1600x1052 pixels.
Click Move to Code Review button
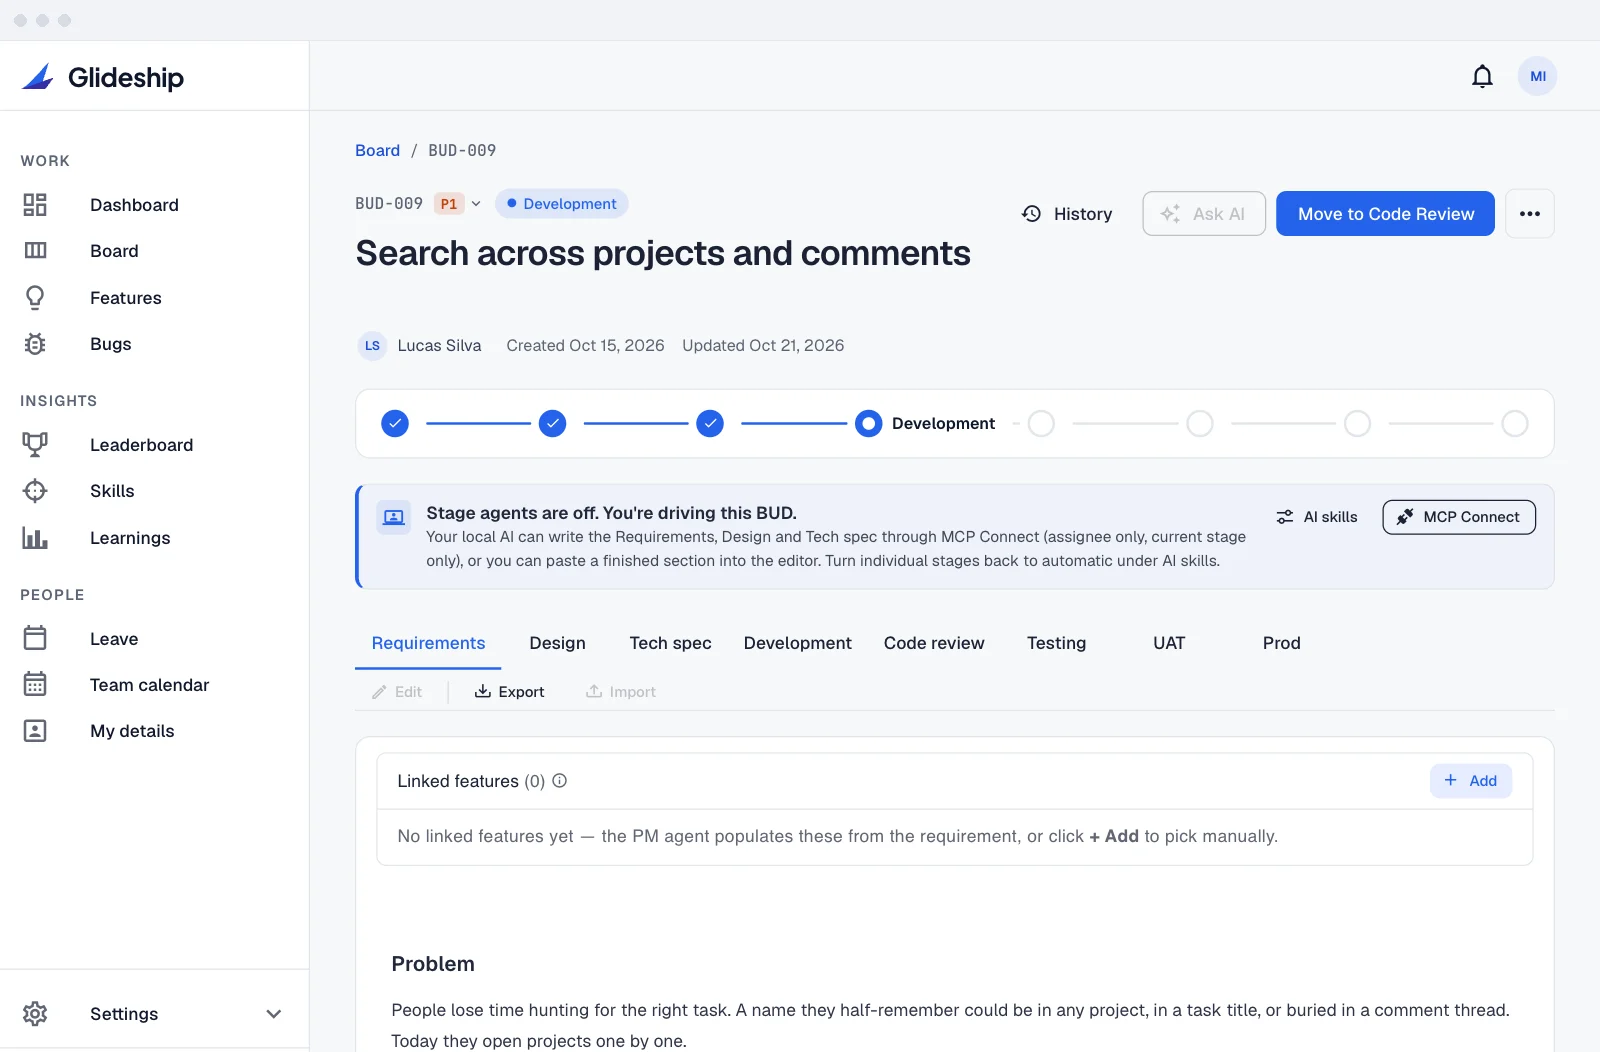pyautogui.click(x=1386, y=214)
